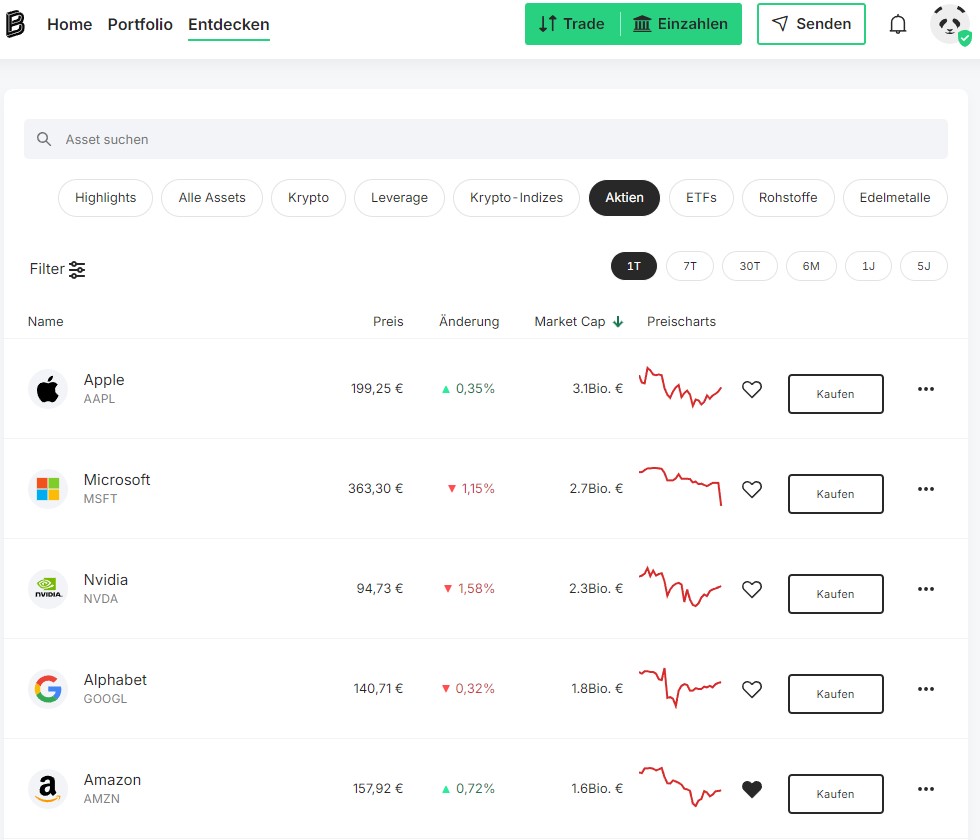
Task: Favorite Apple with the heart icon
Action: [x=752, y=390]
